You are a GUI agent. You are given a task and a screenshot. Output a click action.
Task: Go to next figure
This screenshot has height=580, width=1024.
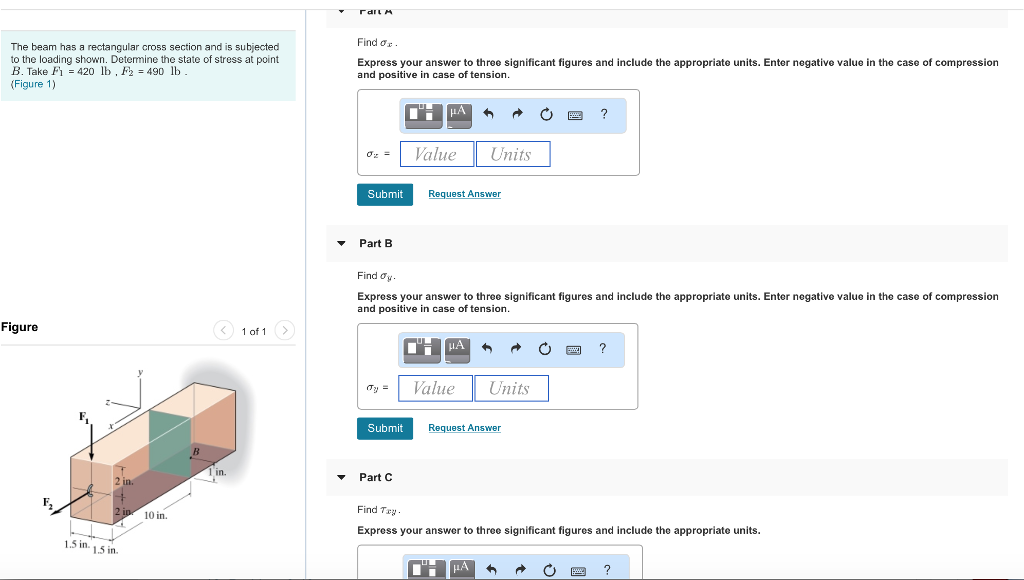pos(285,330)
